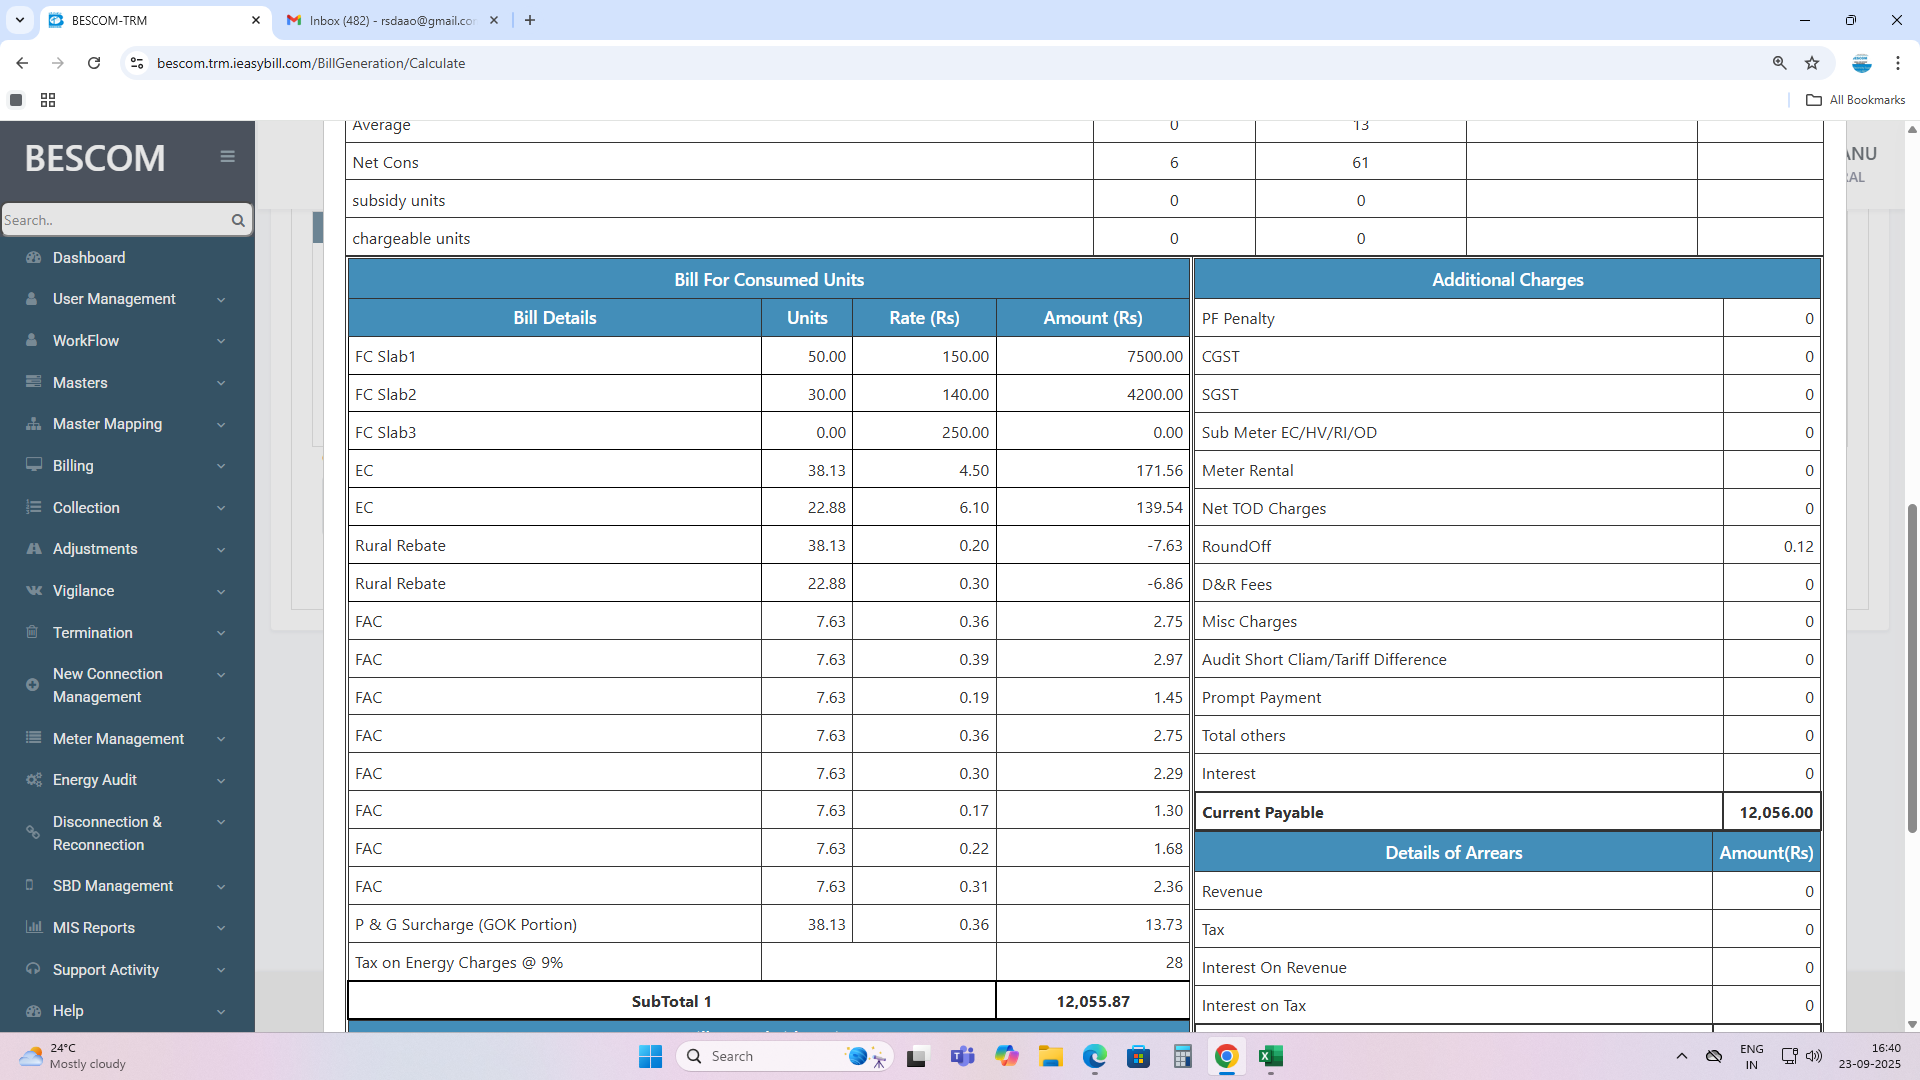The image size is (1920, 1080).
Task: Click the BESCOM logo link
Action: tap(95, 158)
